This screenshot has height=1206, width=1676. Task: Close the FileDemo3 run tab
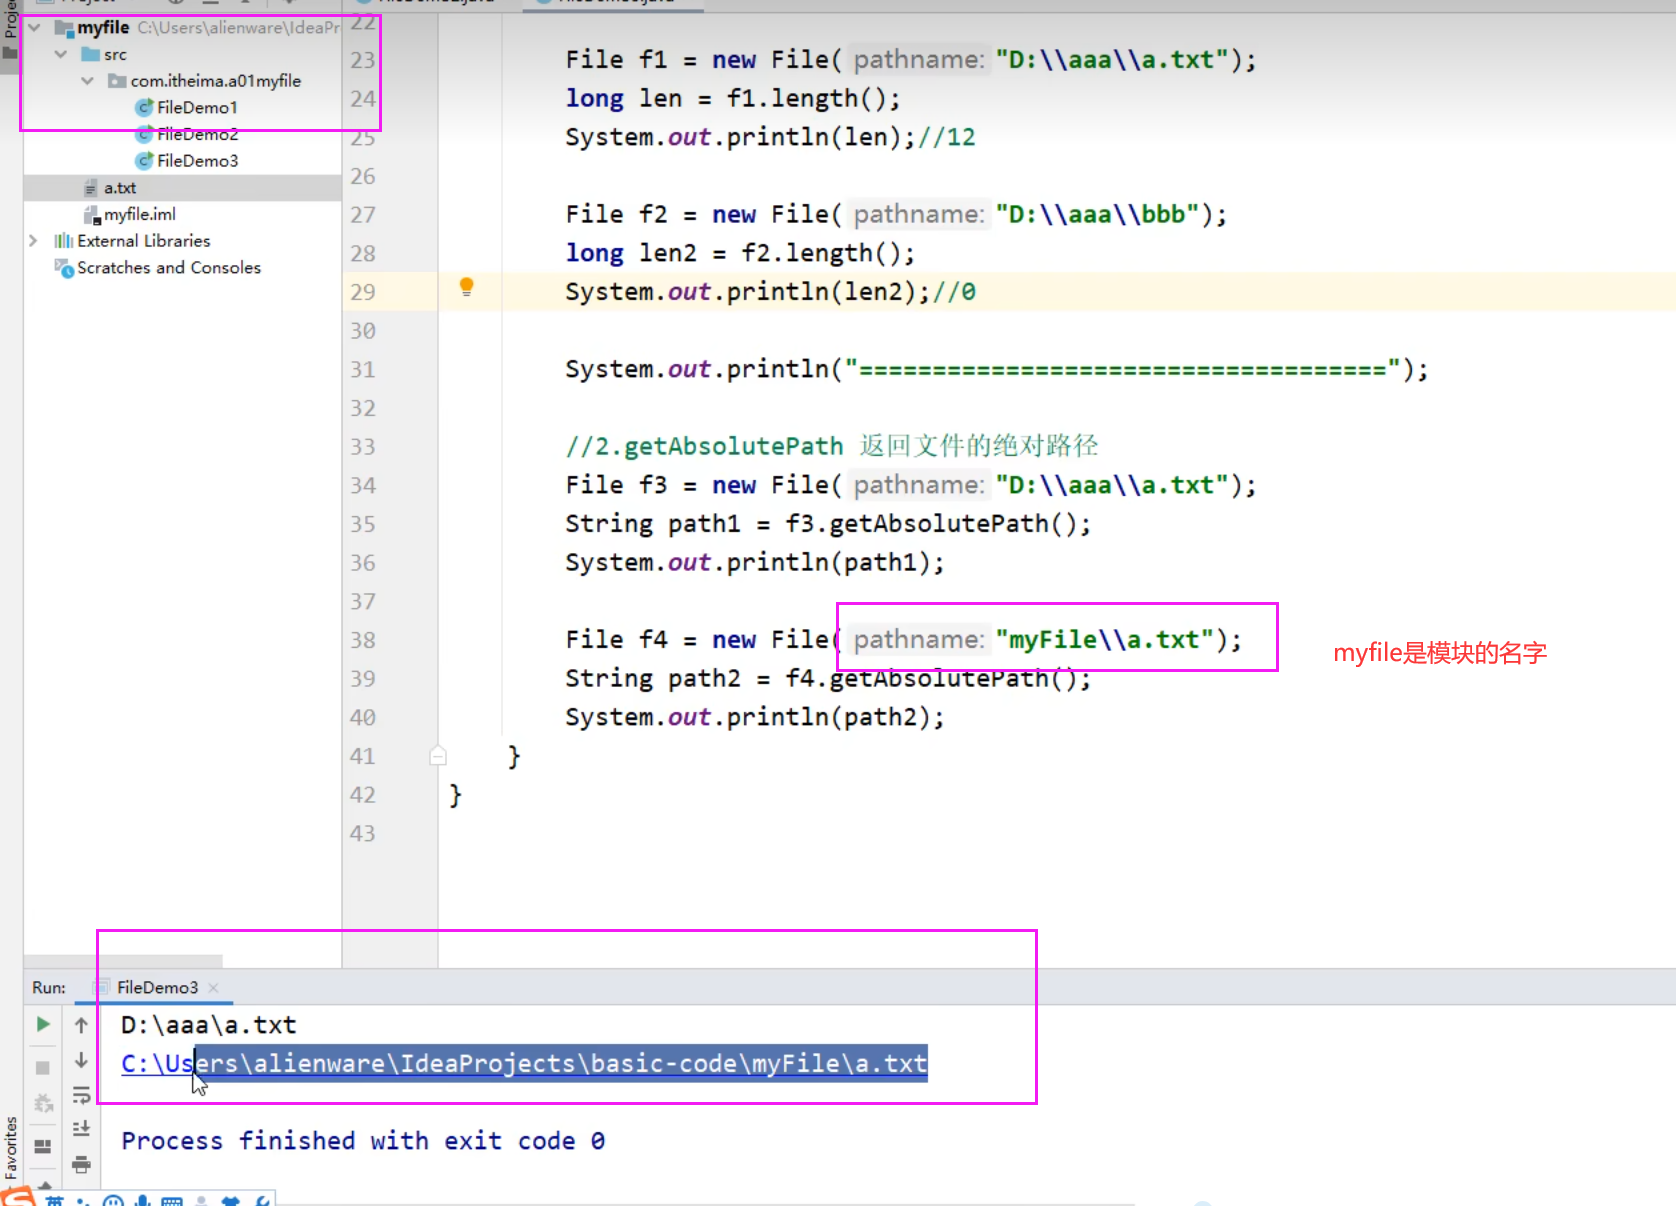(214, 988)
